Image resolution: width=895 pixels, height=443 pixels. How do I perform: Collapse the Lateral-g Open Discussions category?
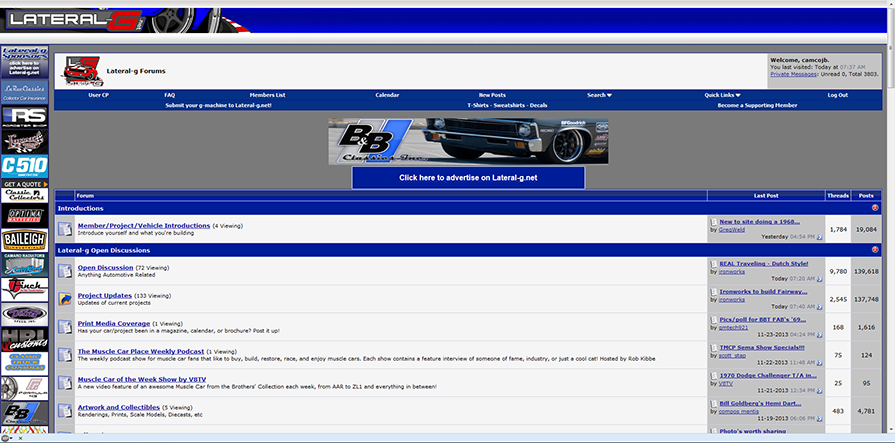click(875, 250)
